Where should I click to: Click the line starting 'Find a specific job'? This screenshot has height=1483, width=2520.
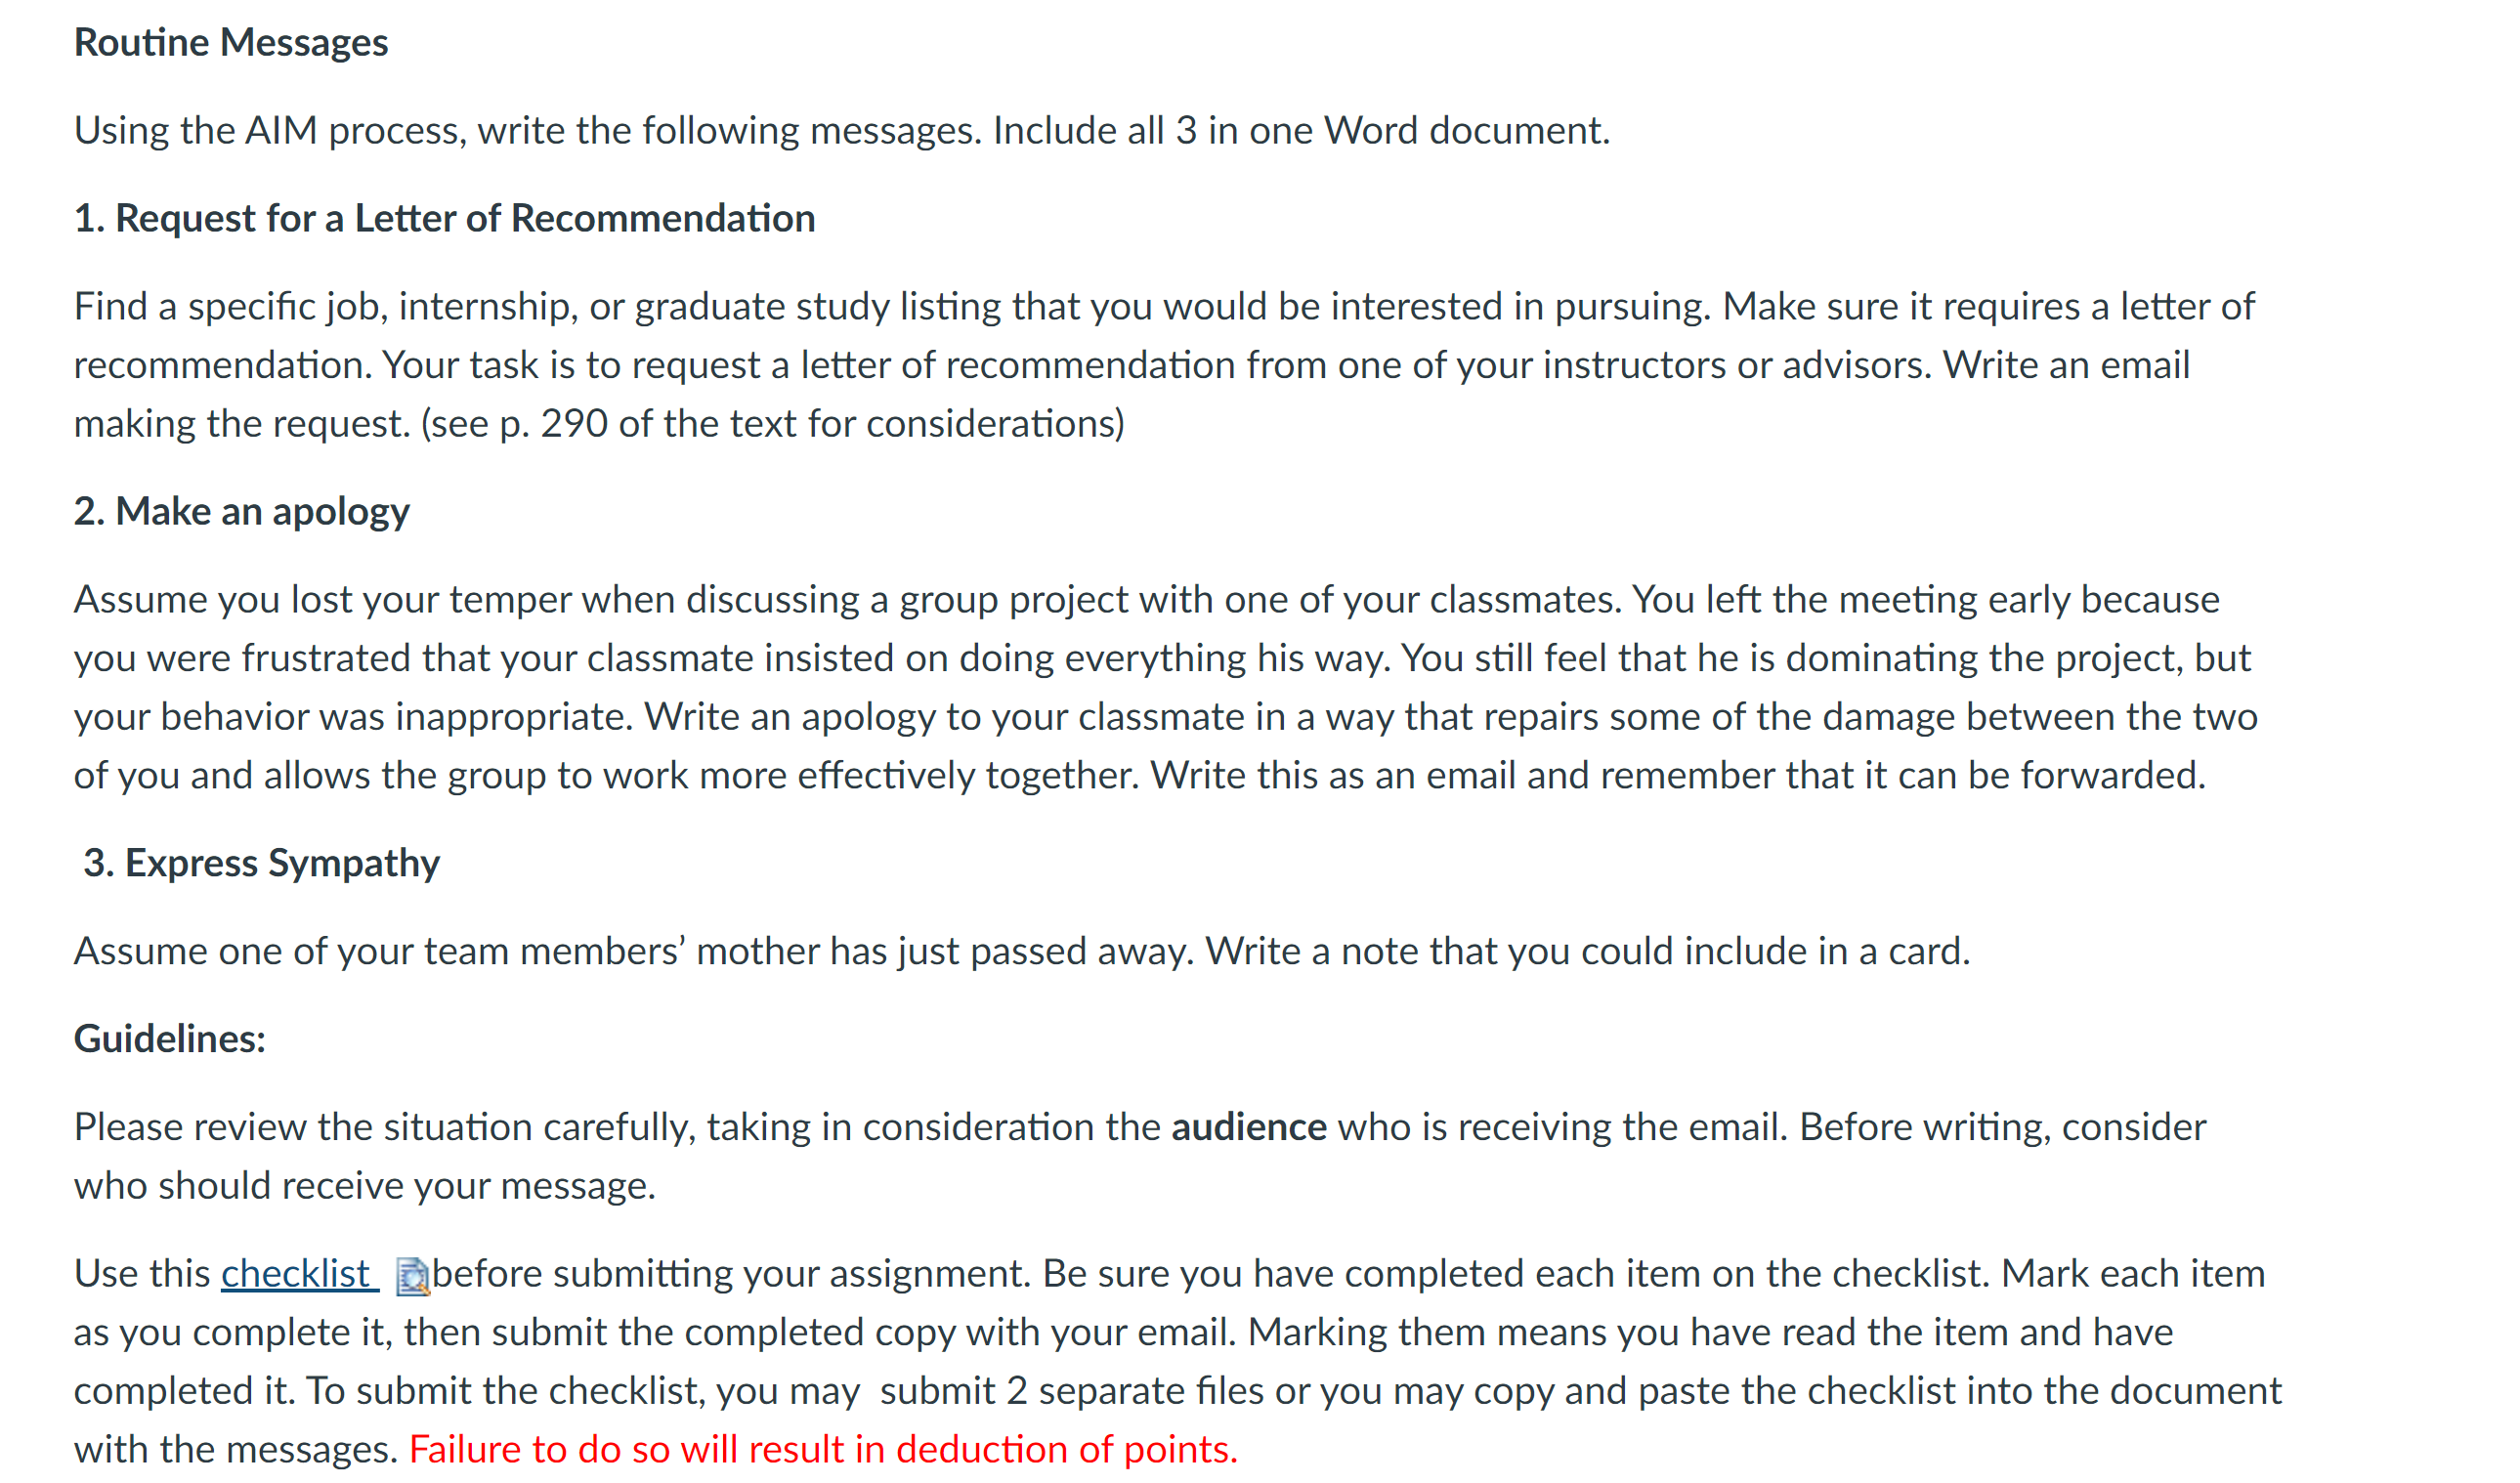1164,306
